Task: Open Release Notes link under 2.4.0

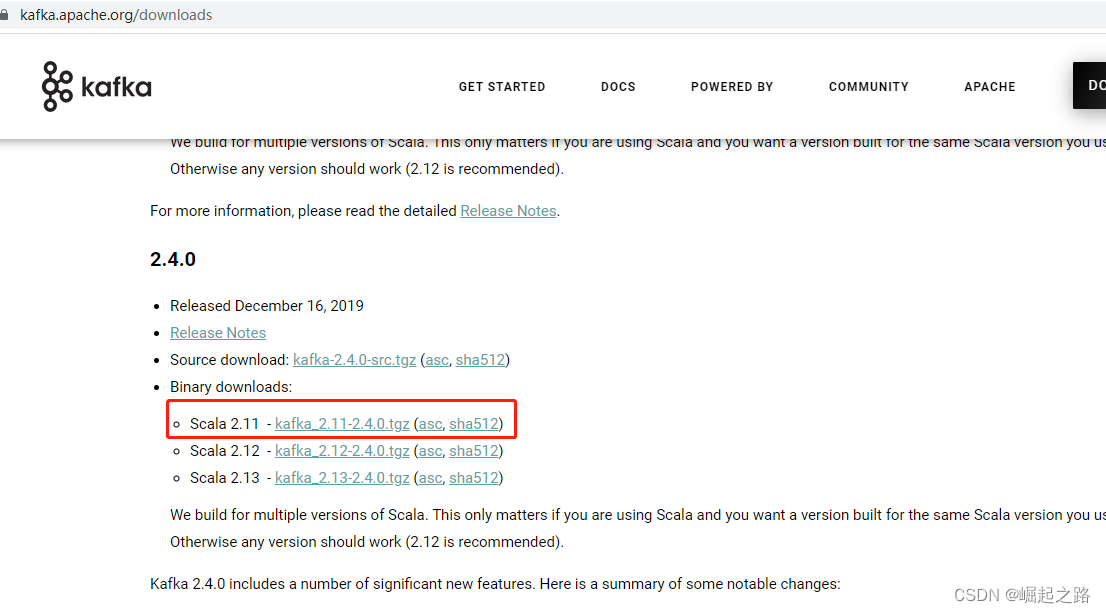Action: 218,333
